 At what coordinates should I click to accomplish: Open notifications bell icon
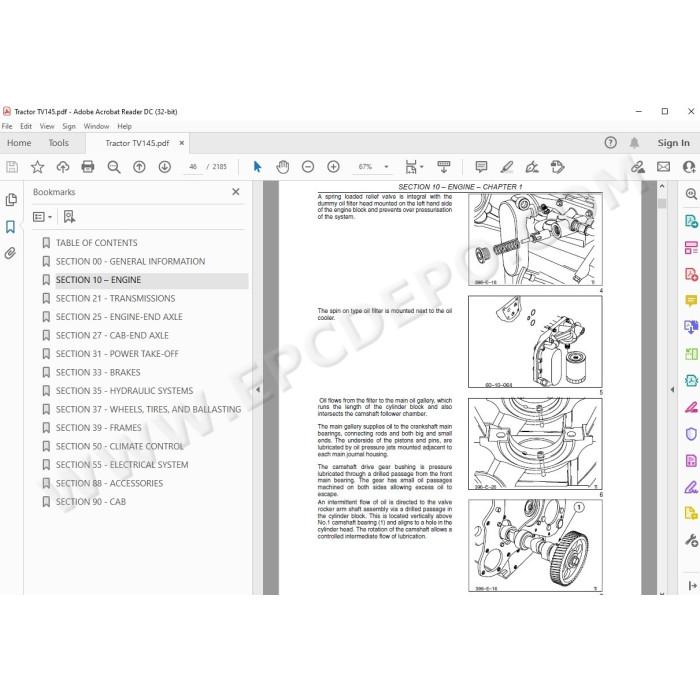pos(634,143)
